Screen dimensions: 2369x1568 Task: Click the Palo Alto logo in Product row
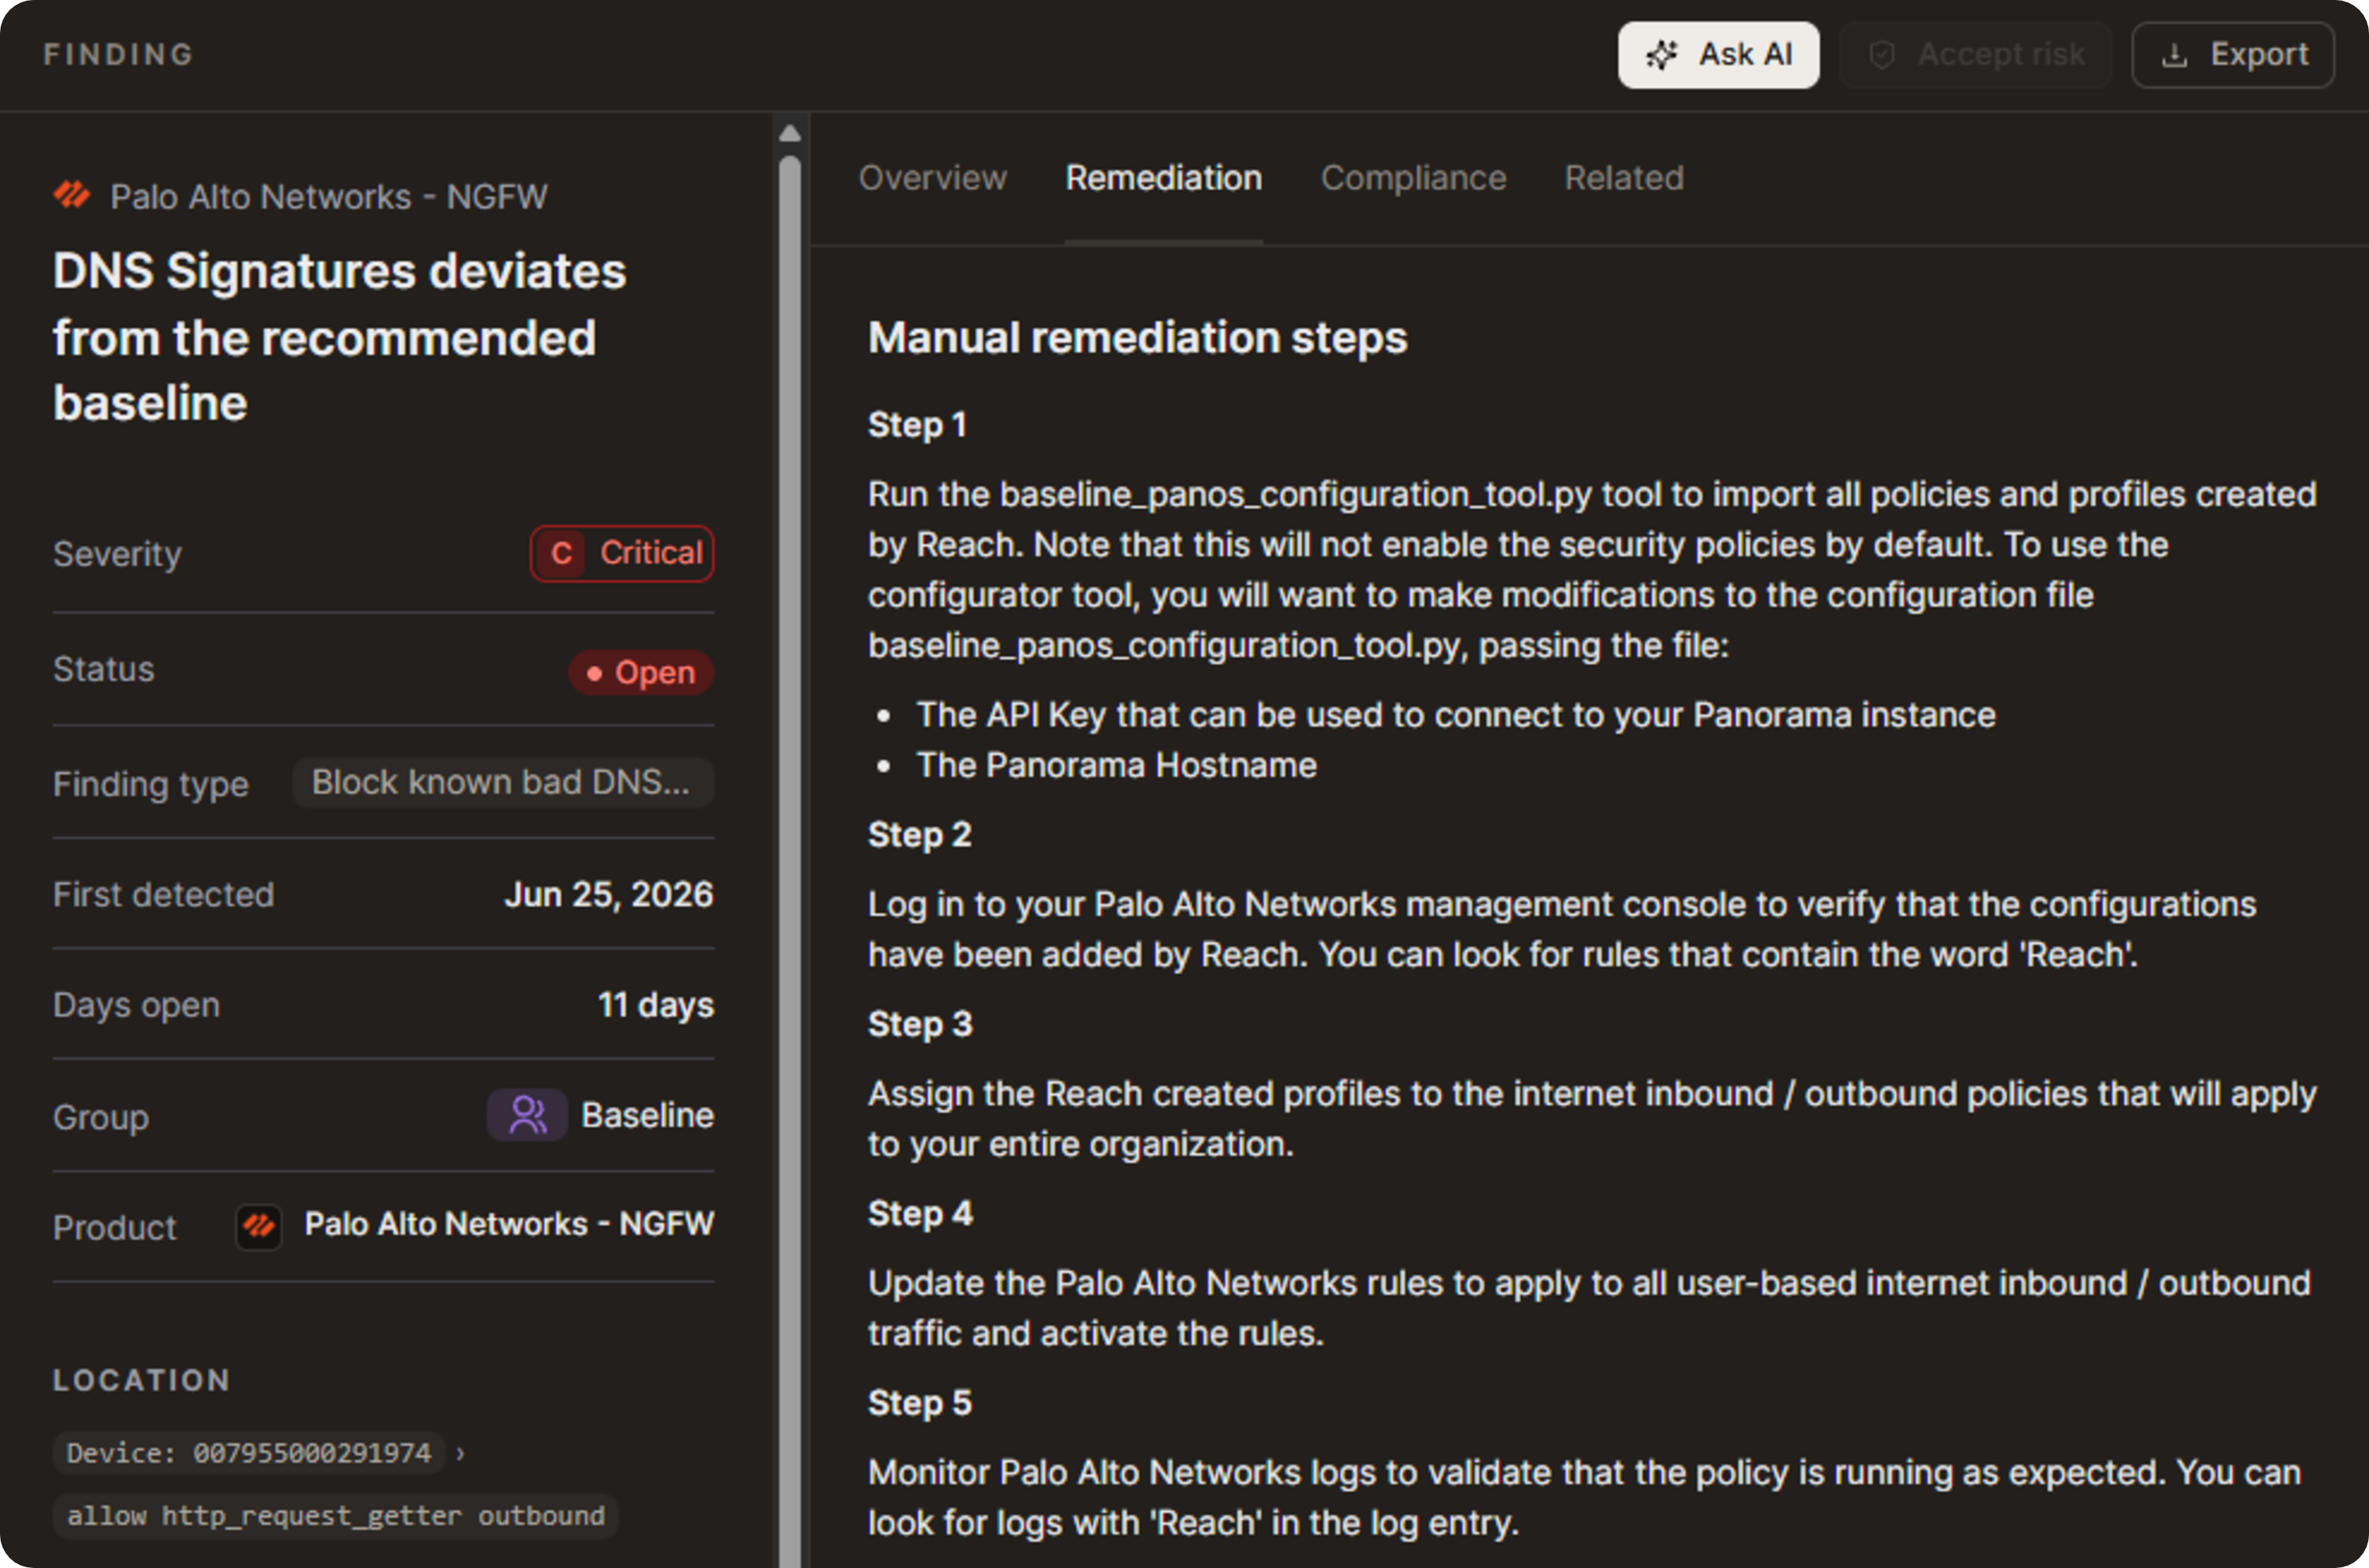click(259, 1226)
